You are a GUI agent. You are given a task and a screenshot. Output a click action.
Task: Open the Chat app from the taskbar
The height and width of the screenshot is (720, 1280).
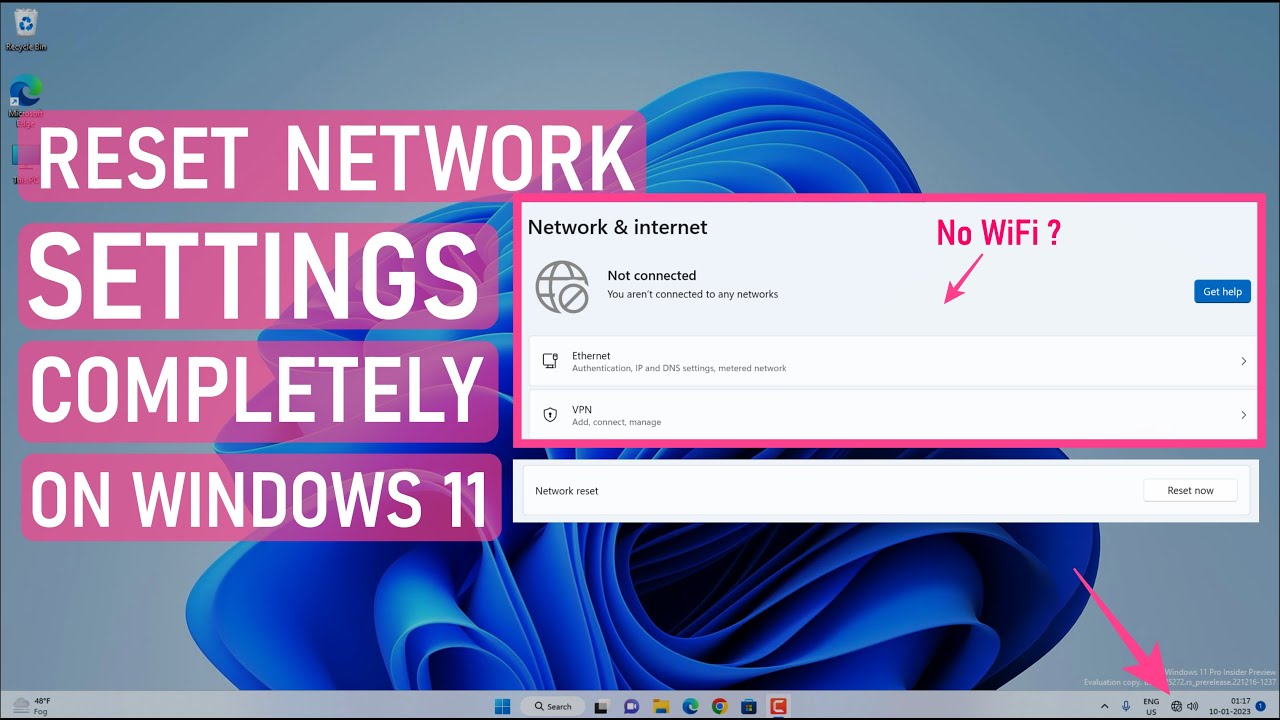(x=631, y=706)
